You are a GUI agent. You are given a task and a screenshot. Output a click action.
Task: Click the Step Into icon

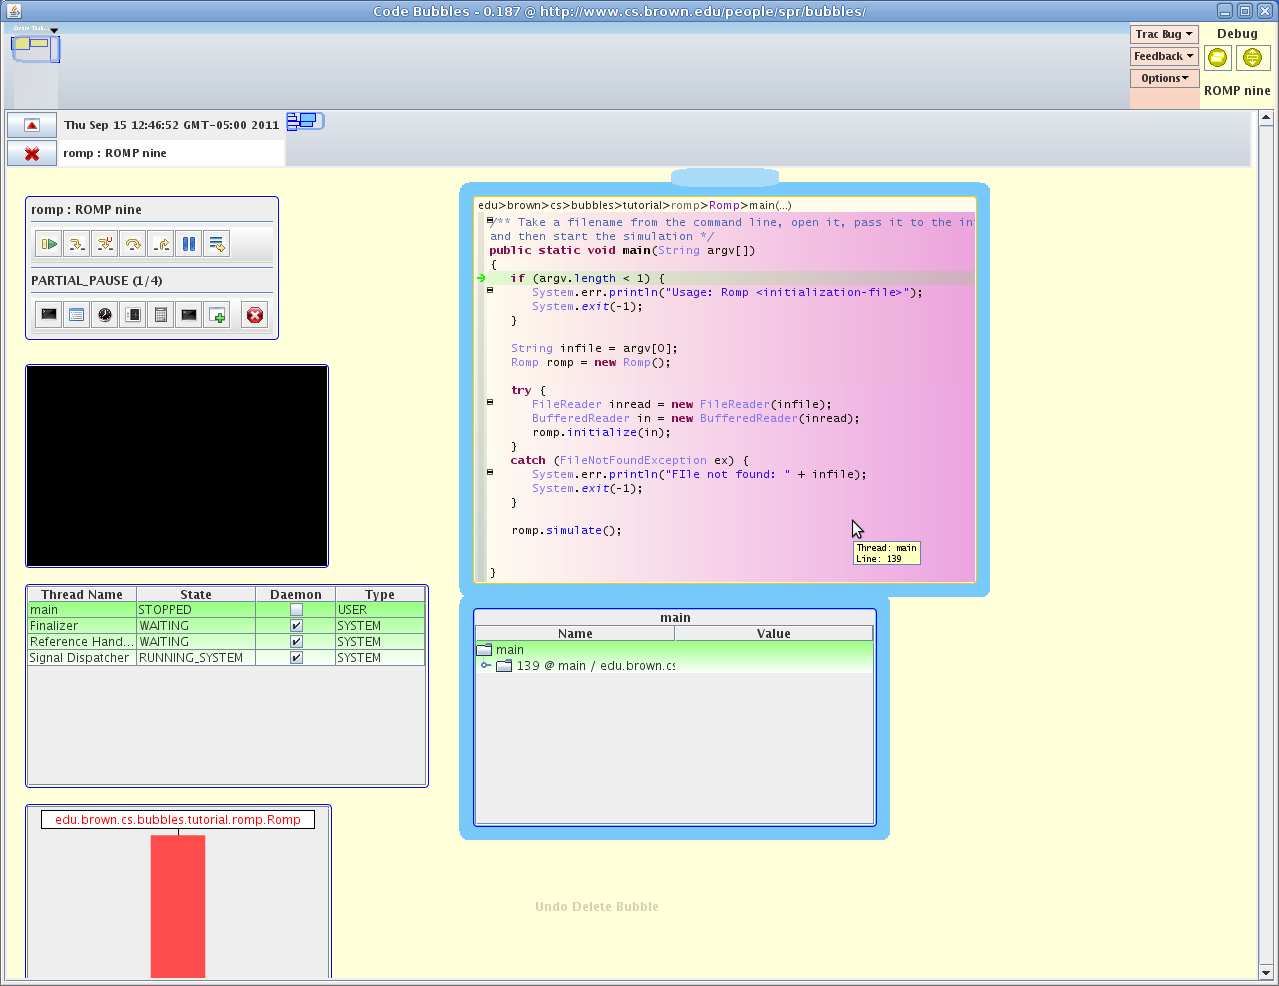coord(77,244)
